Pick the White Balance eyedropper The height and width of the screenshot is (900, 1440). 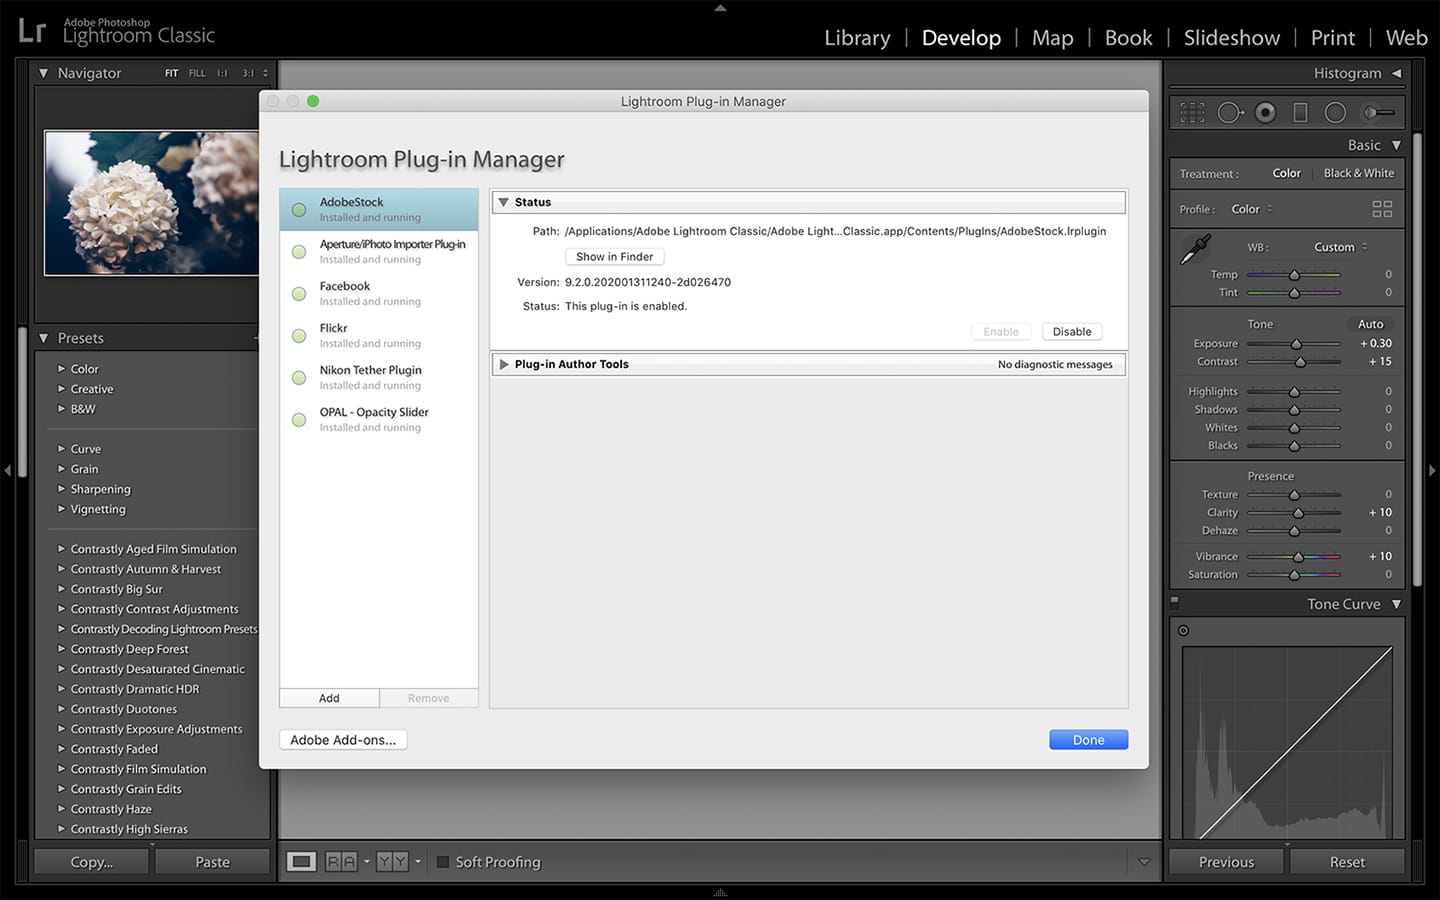[x=1195, y=249]
